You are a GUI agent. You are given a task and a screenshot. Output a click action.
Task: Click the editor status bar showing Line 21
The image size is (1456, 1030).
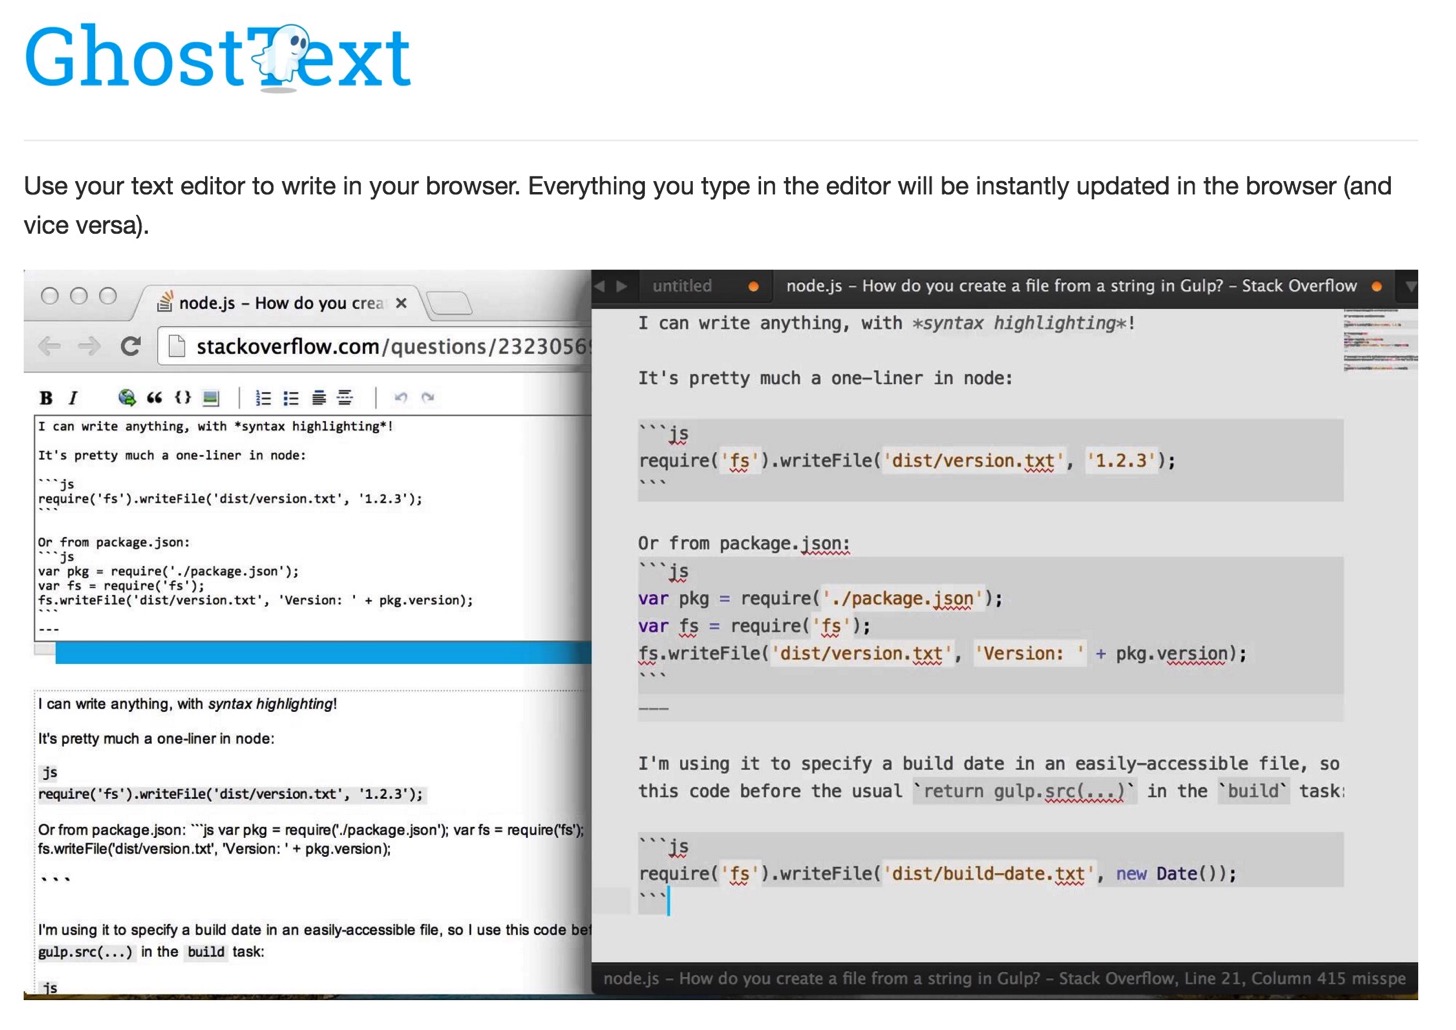(1005, 979)
